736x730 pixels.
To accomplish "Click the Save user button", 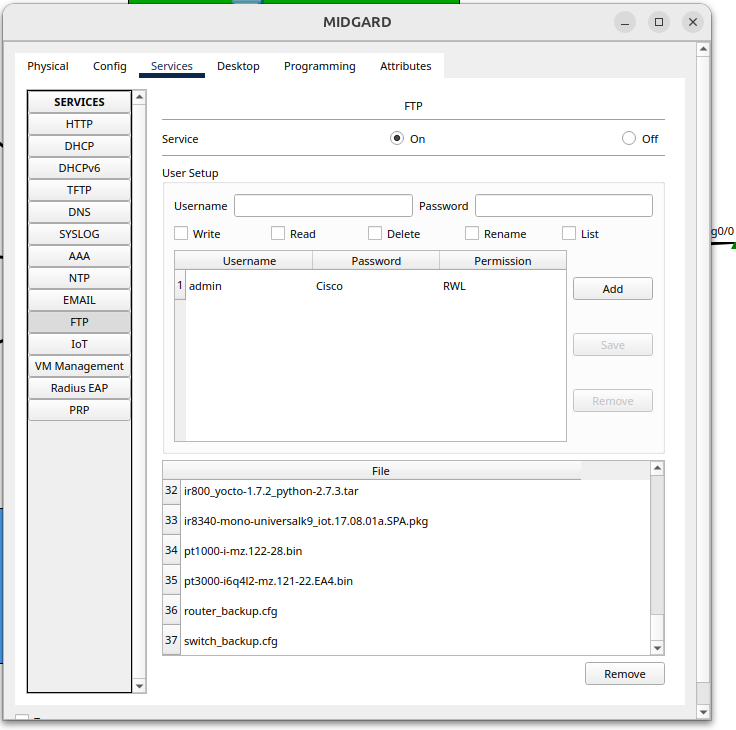I will pos(613,345).
